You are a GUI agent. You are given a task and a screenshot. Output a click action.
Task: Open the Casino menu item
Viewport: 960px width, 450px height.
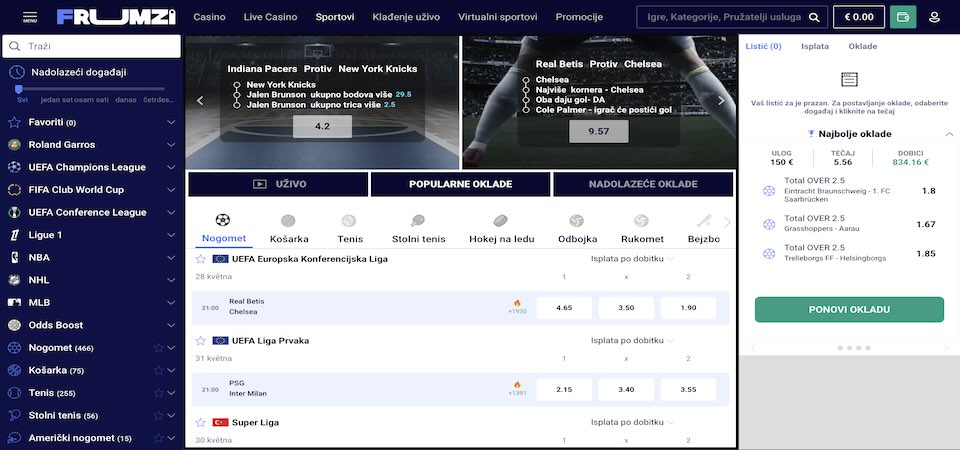coord(209,17)
